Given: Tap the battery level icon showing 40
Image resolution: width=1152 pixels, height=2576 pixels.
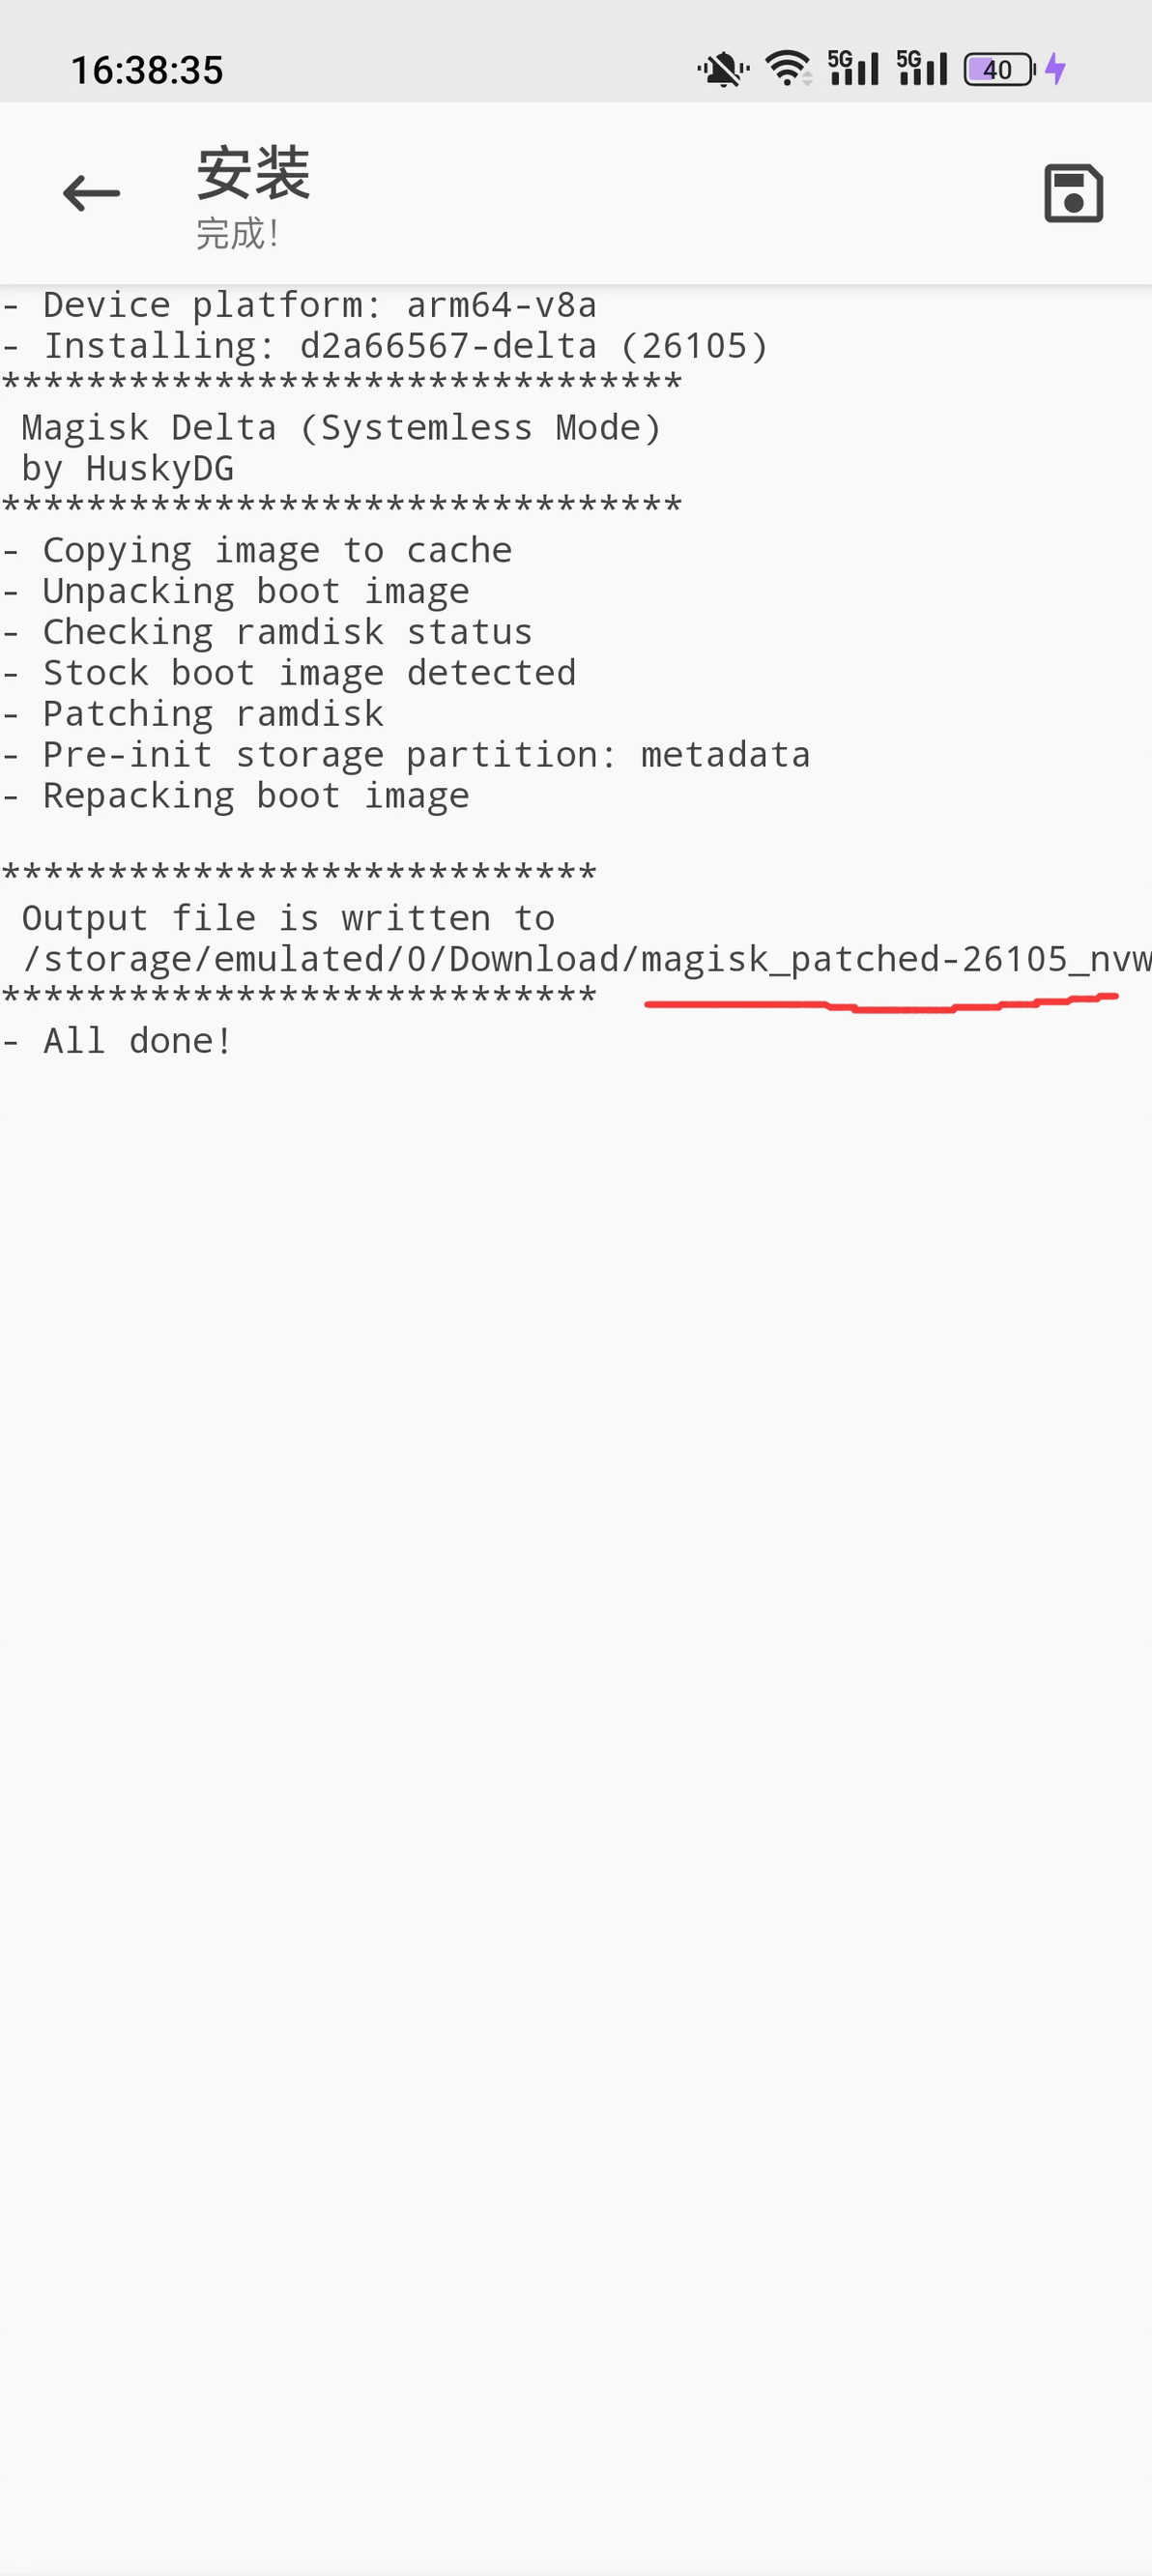Looking at the screenshot, I should pyautogui.click(x=999, y=70).
